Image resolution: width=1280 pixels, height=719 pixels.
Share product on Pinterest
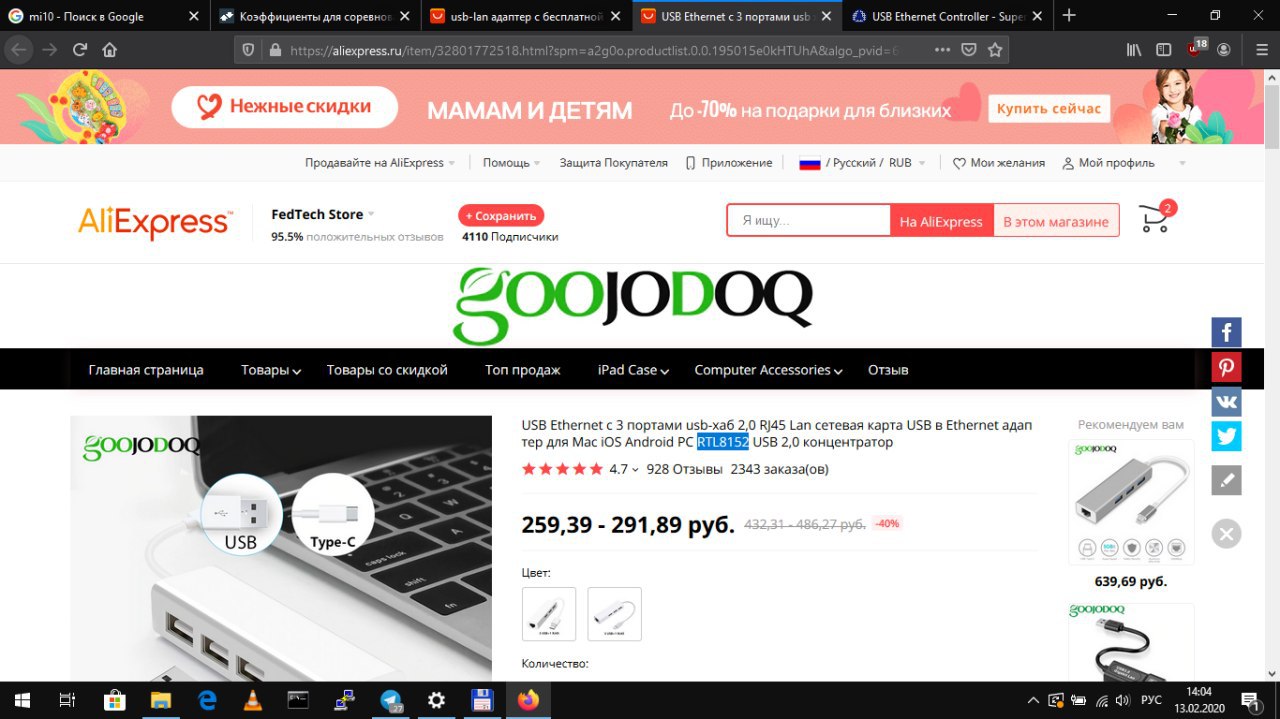pos(1227,367)
